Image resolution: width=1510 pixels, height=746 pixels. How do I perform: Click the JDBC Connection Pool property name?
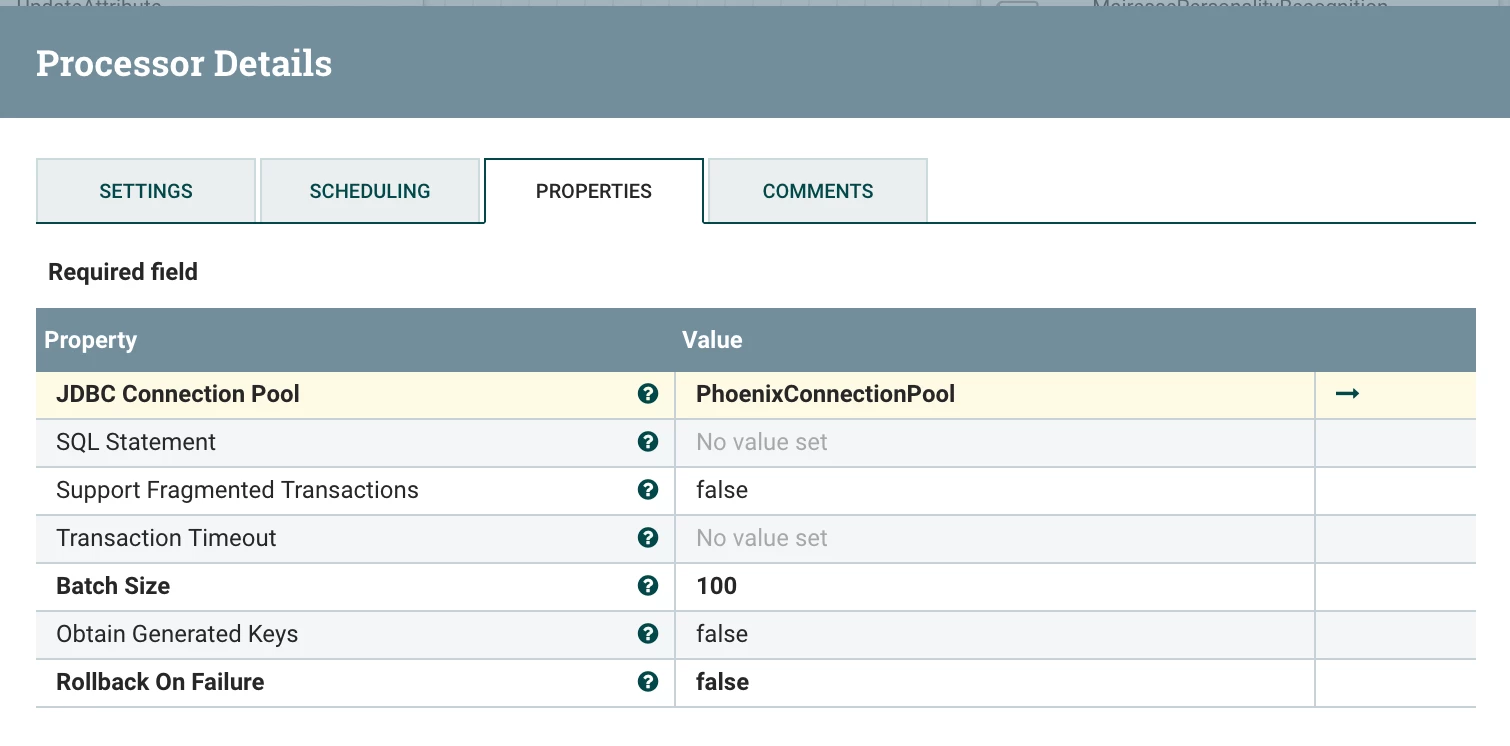pyautogui.click(x=178, y=394)
